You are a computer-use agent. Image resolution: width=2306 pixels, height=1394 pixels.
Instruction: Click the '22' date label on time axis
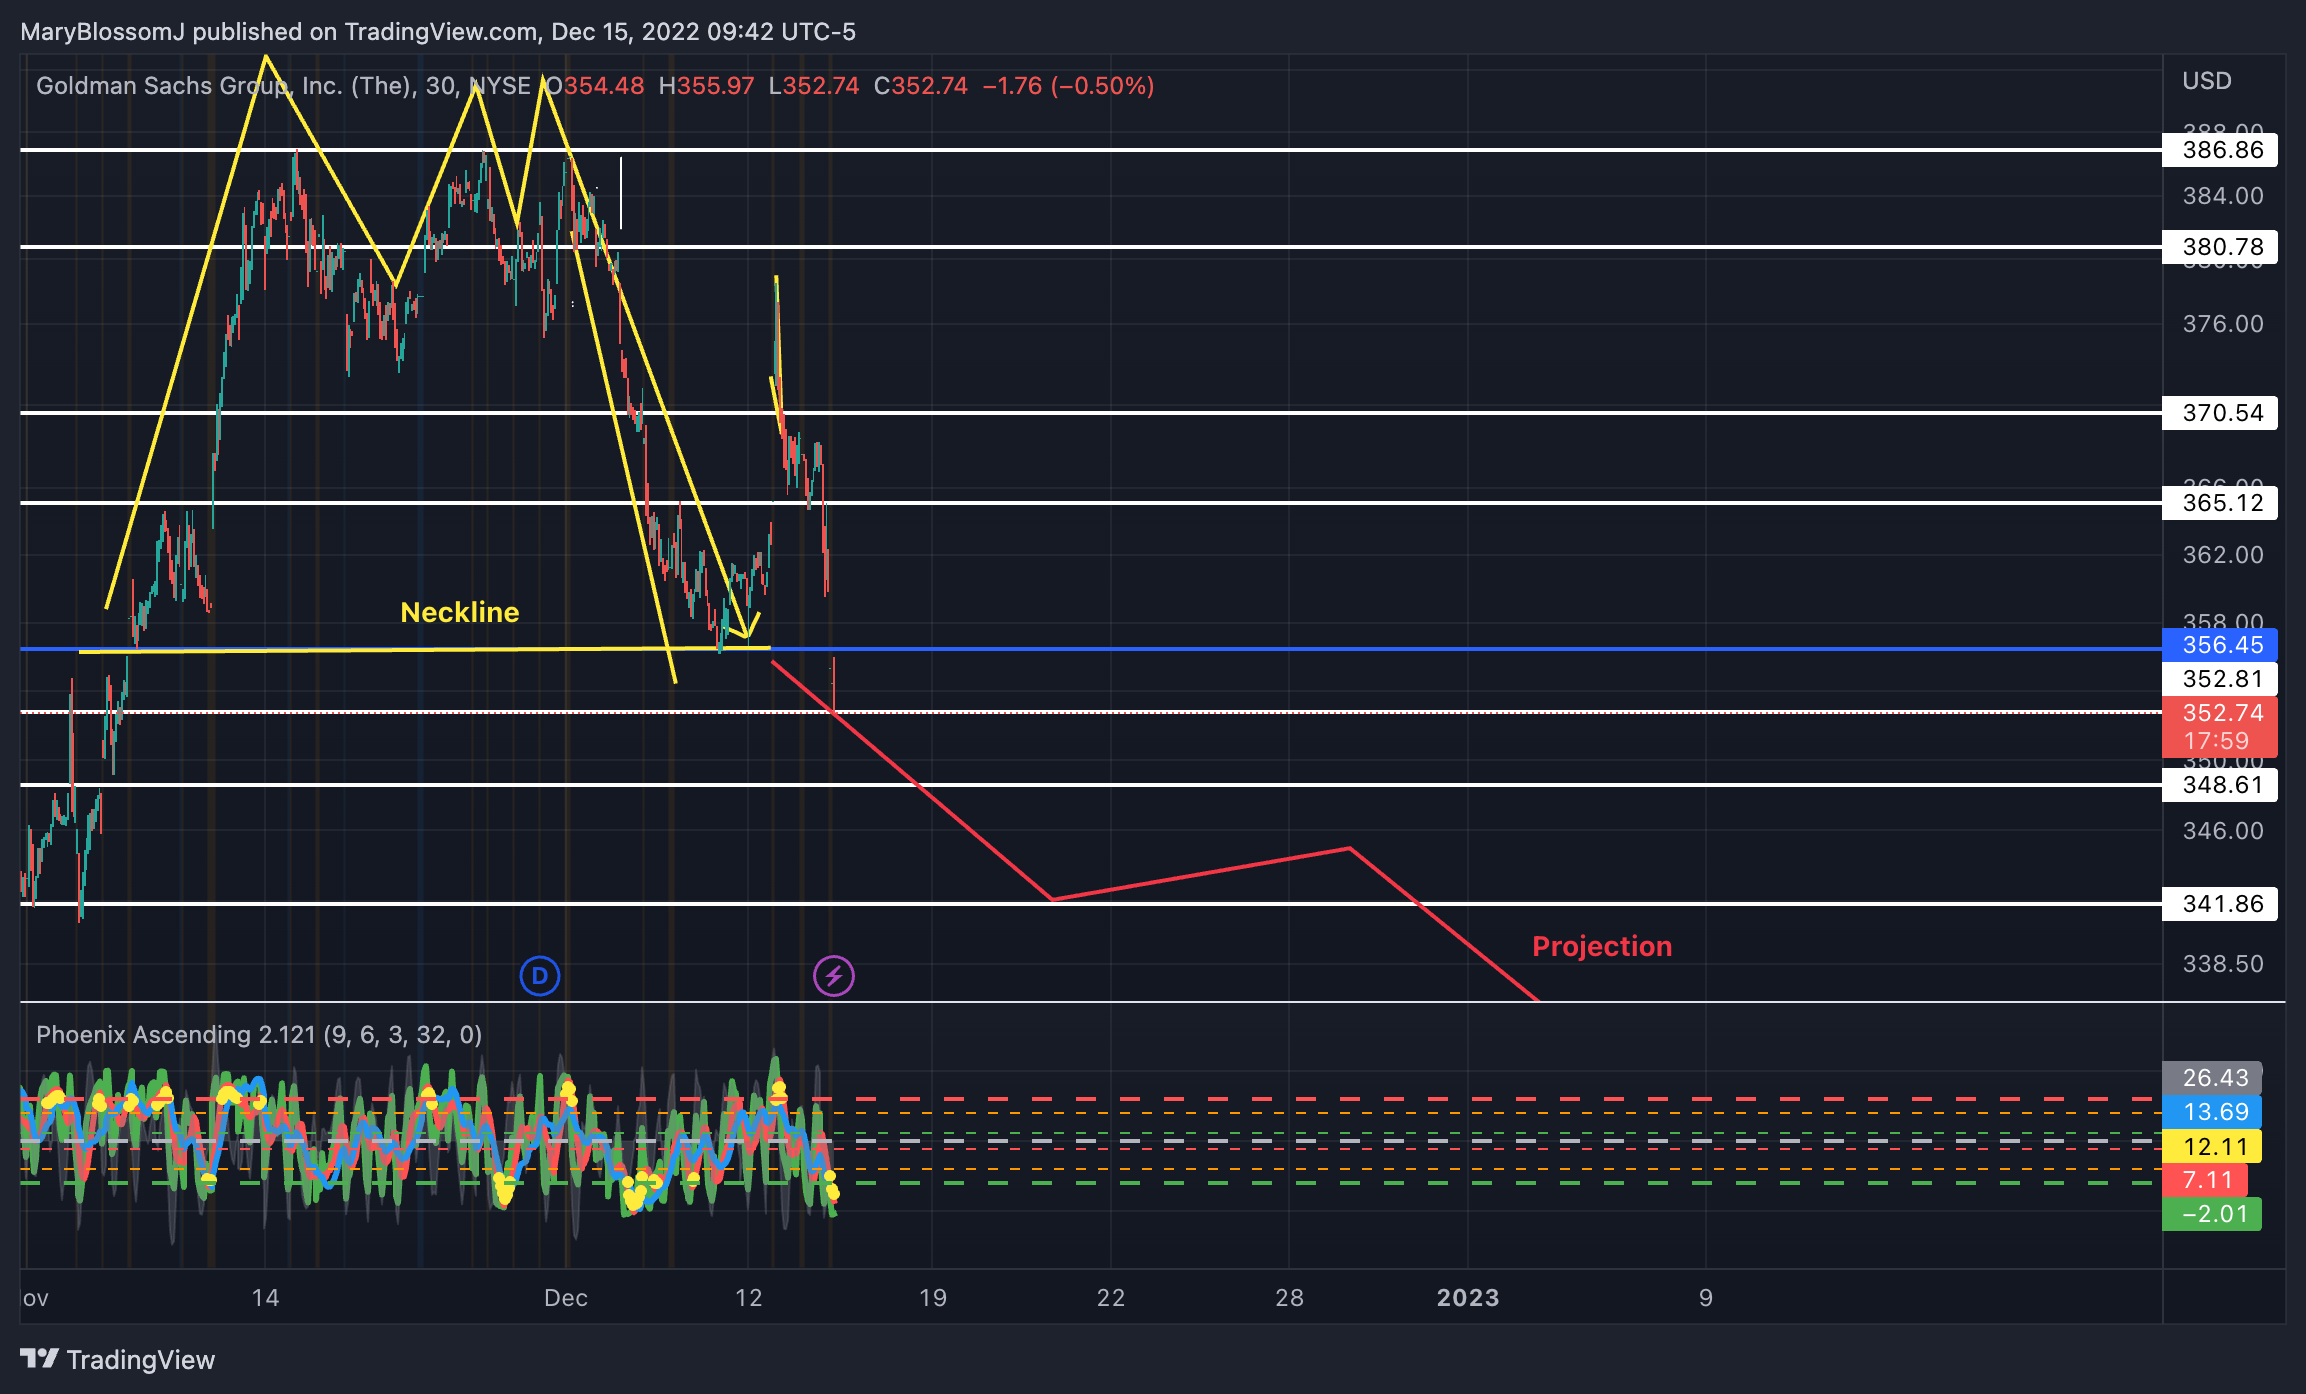1111,1298
